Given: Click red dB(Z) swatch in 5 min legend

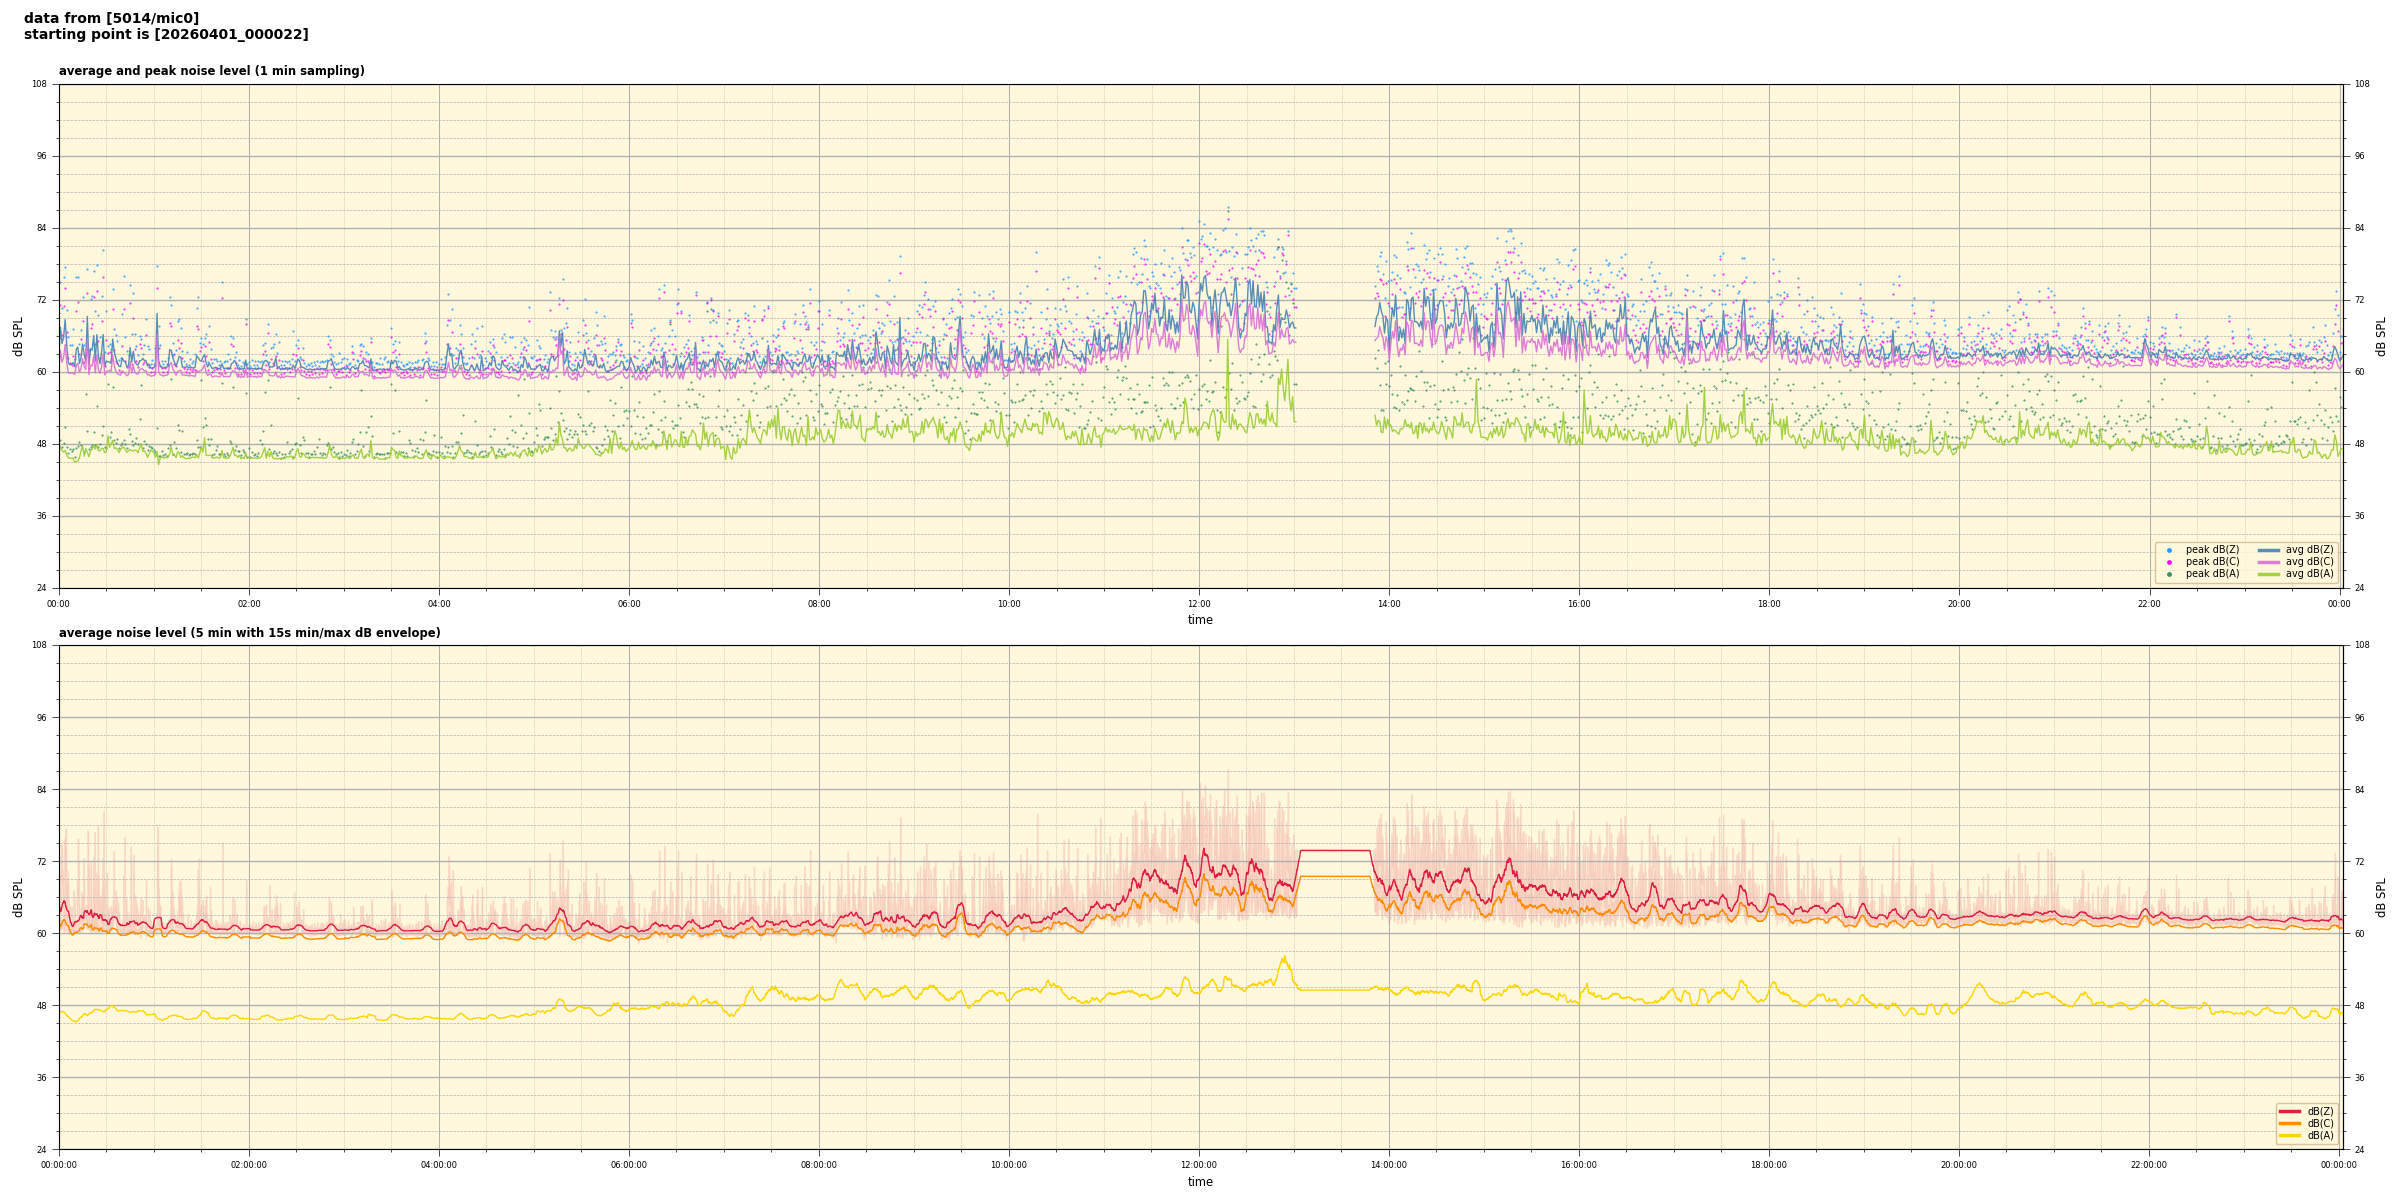Looking at the screenshot, I should click(2289, 1111).
